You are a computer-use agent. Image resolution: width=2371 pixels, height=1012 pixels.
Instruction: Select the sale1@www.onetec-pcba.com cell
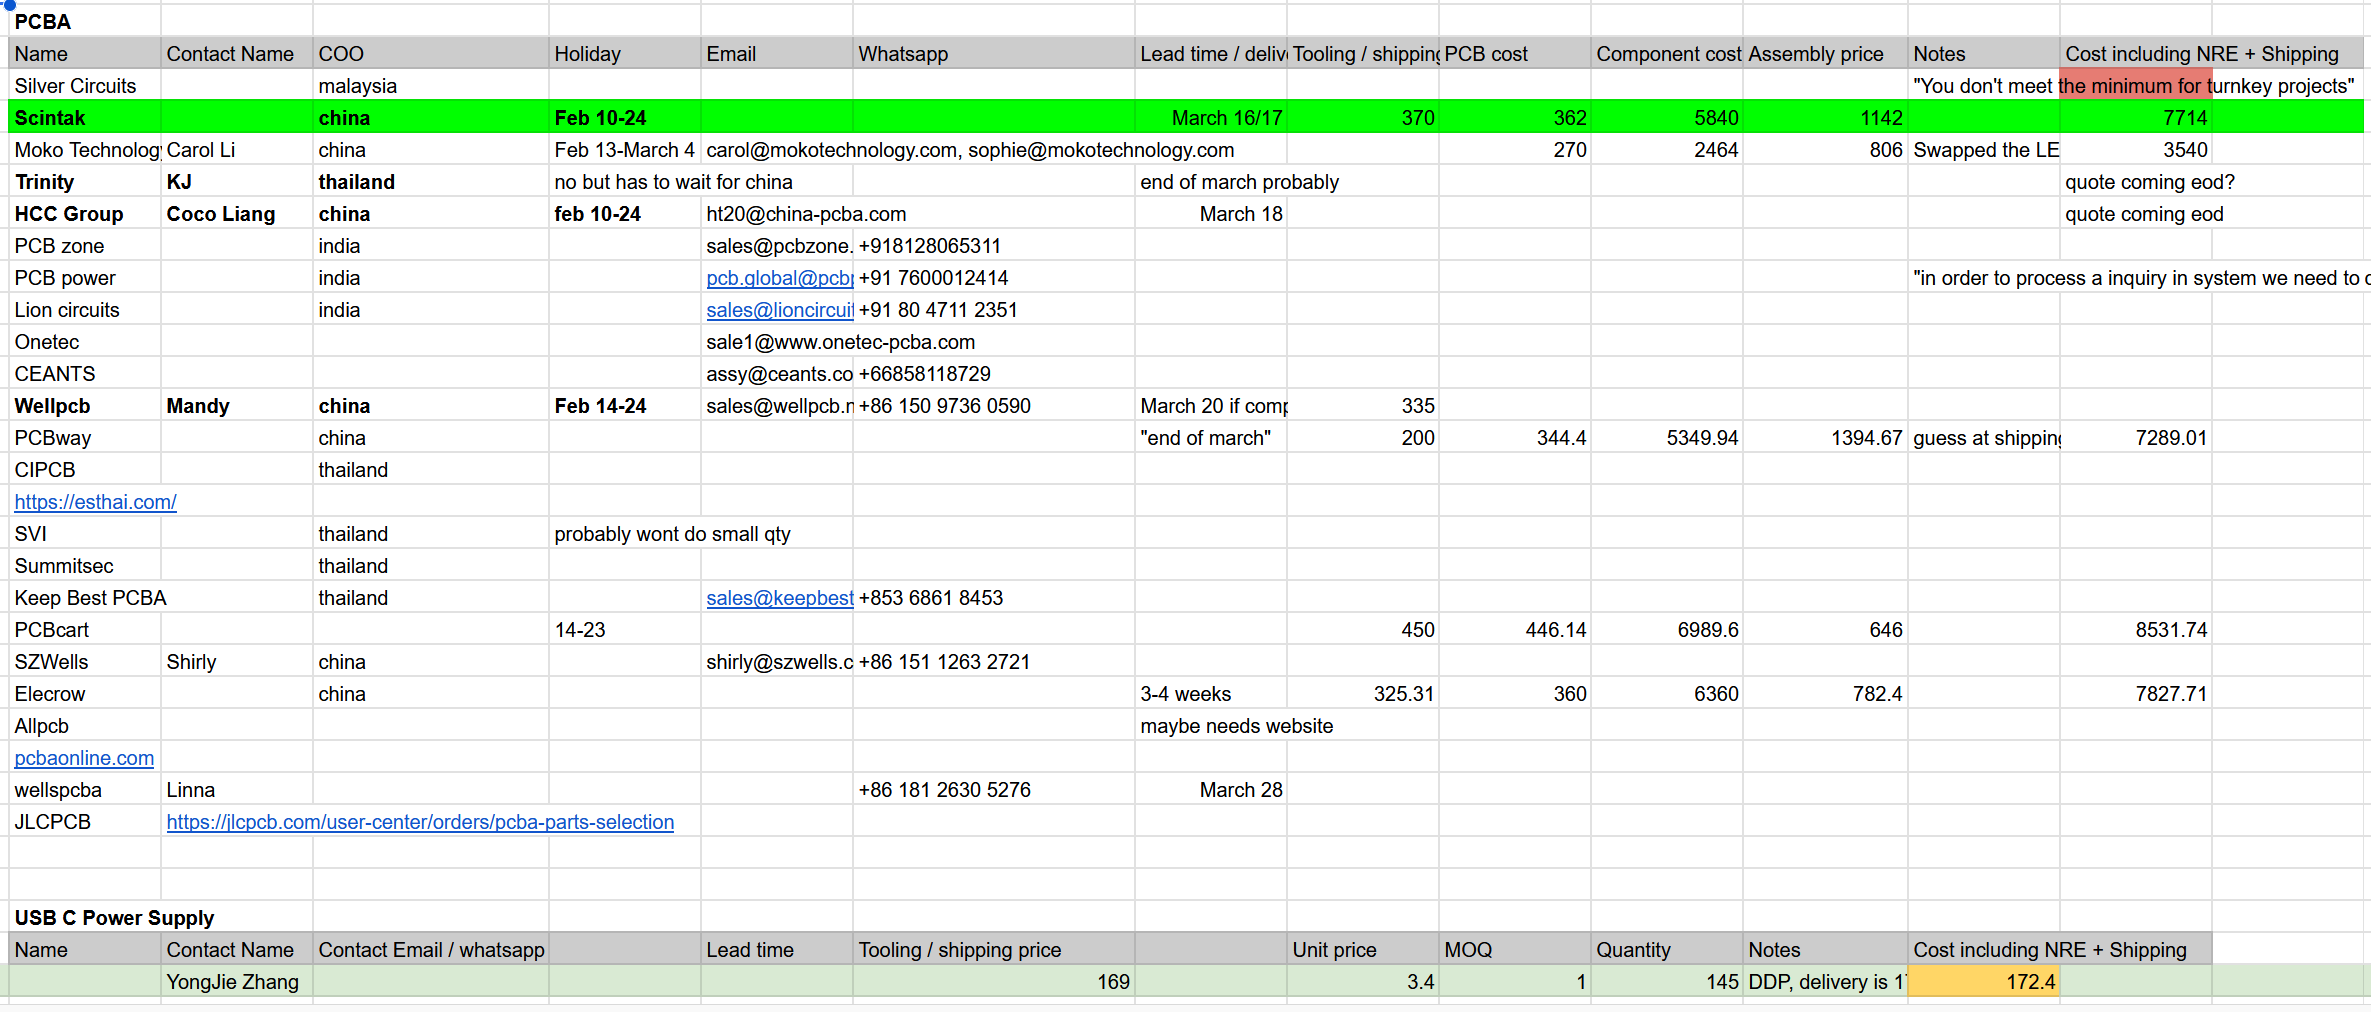[x=840, y=342]
